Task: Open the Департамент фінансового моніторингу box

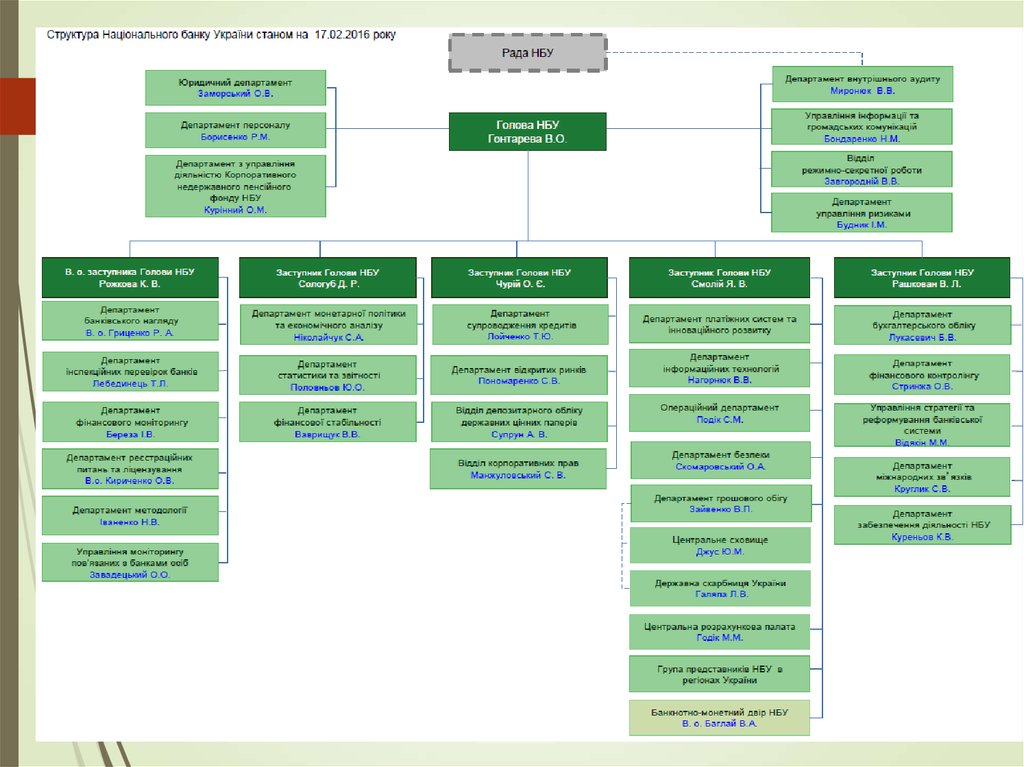Action: 130,422
